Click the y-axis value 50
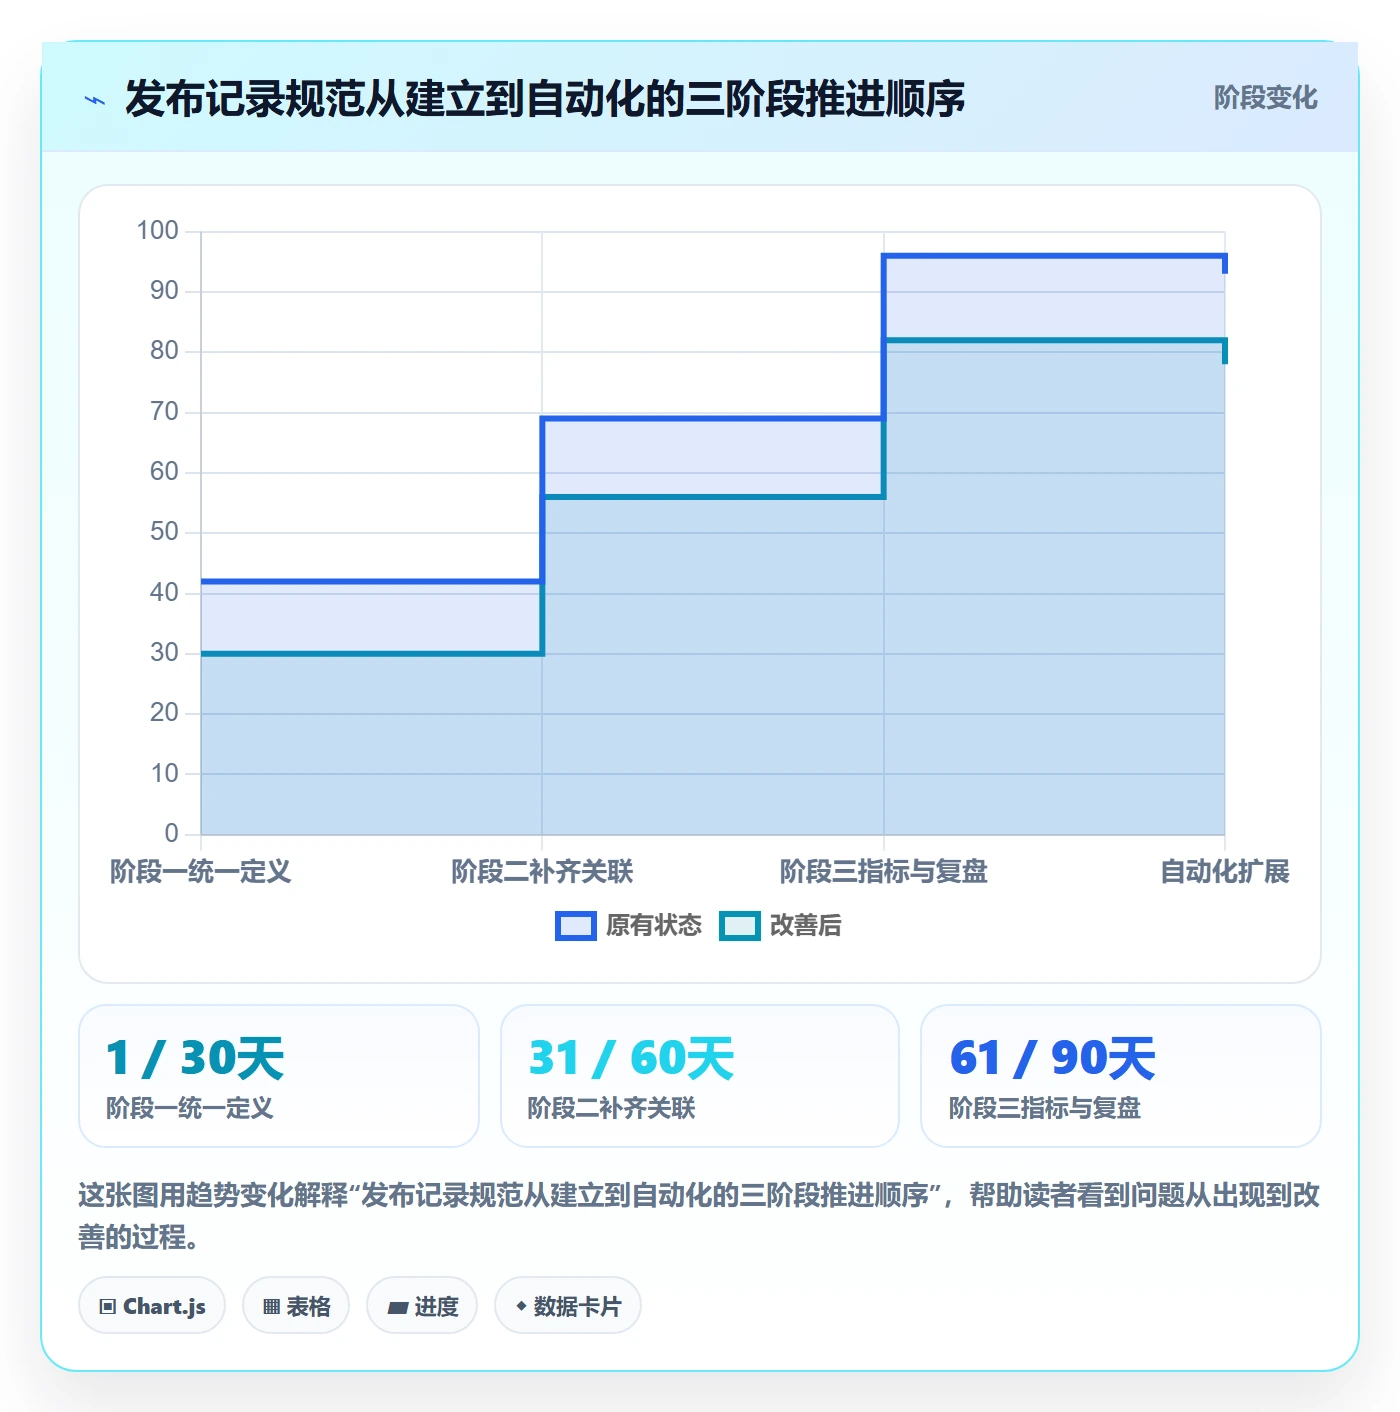Image resolution: width=1400 pixels, height=1412 pixels. pos(164,532)
